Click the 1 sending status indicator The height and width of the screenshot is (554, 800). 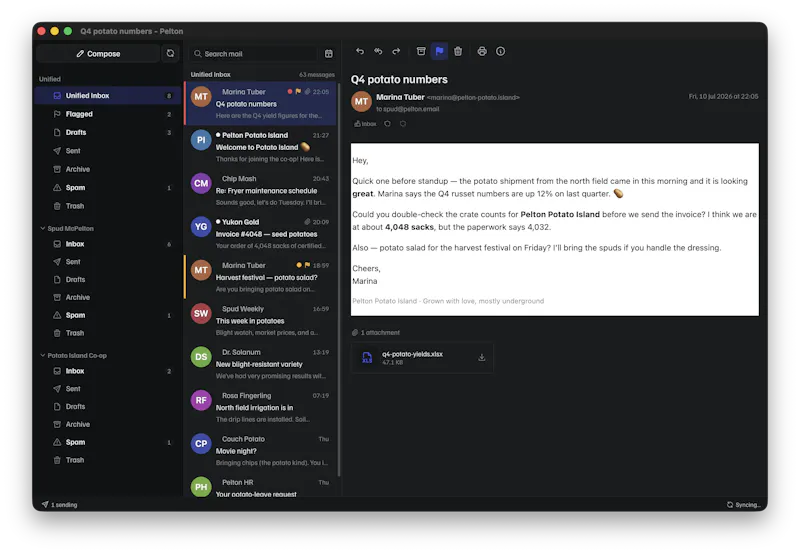tap(60, 505)
